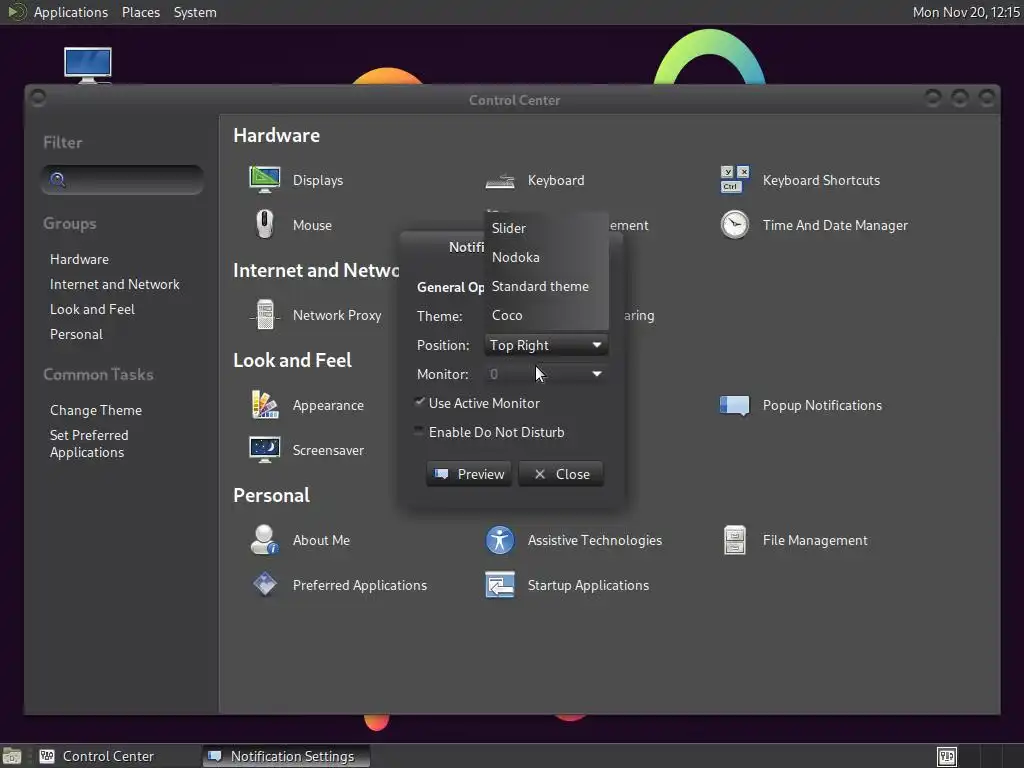The height and width of the screenshot is (768, 1024).
Task: Open the Keyboard Shortcuts icon
Action: [x=735, y=180]
